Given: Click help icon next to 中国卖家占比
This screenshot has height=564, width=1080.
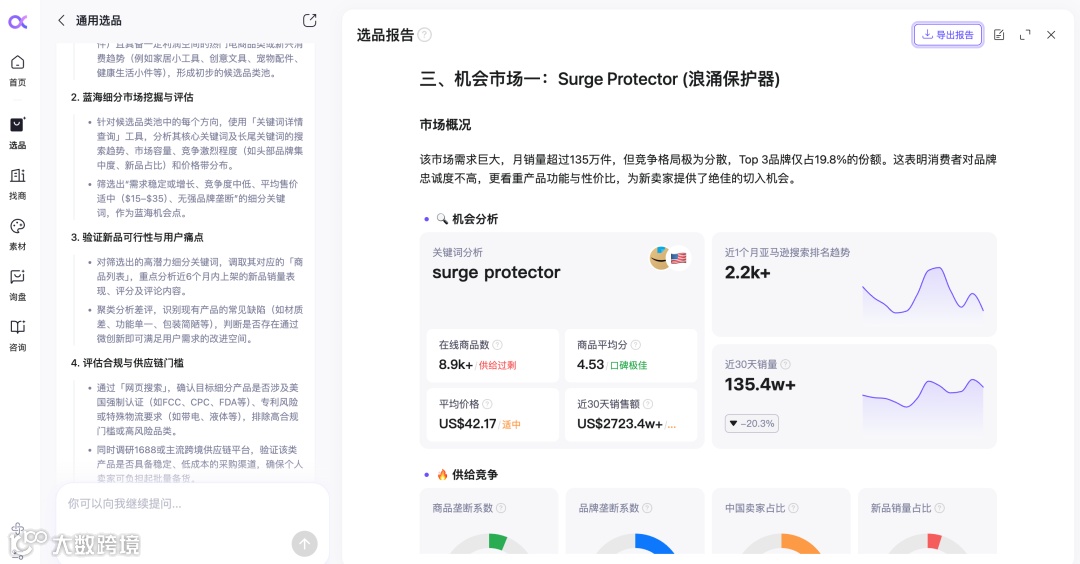Looking at the screenshot, I should click(793, 508).
